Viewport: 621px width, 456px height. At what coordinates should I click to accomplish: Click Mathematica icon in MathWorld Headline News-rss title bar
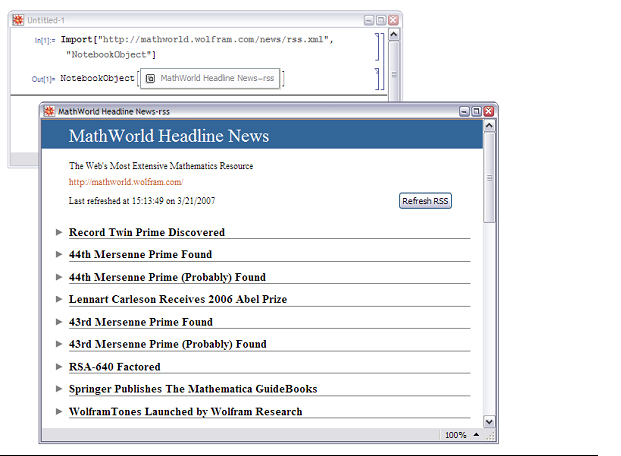[49, 111]
